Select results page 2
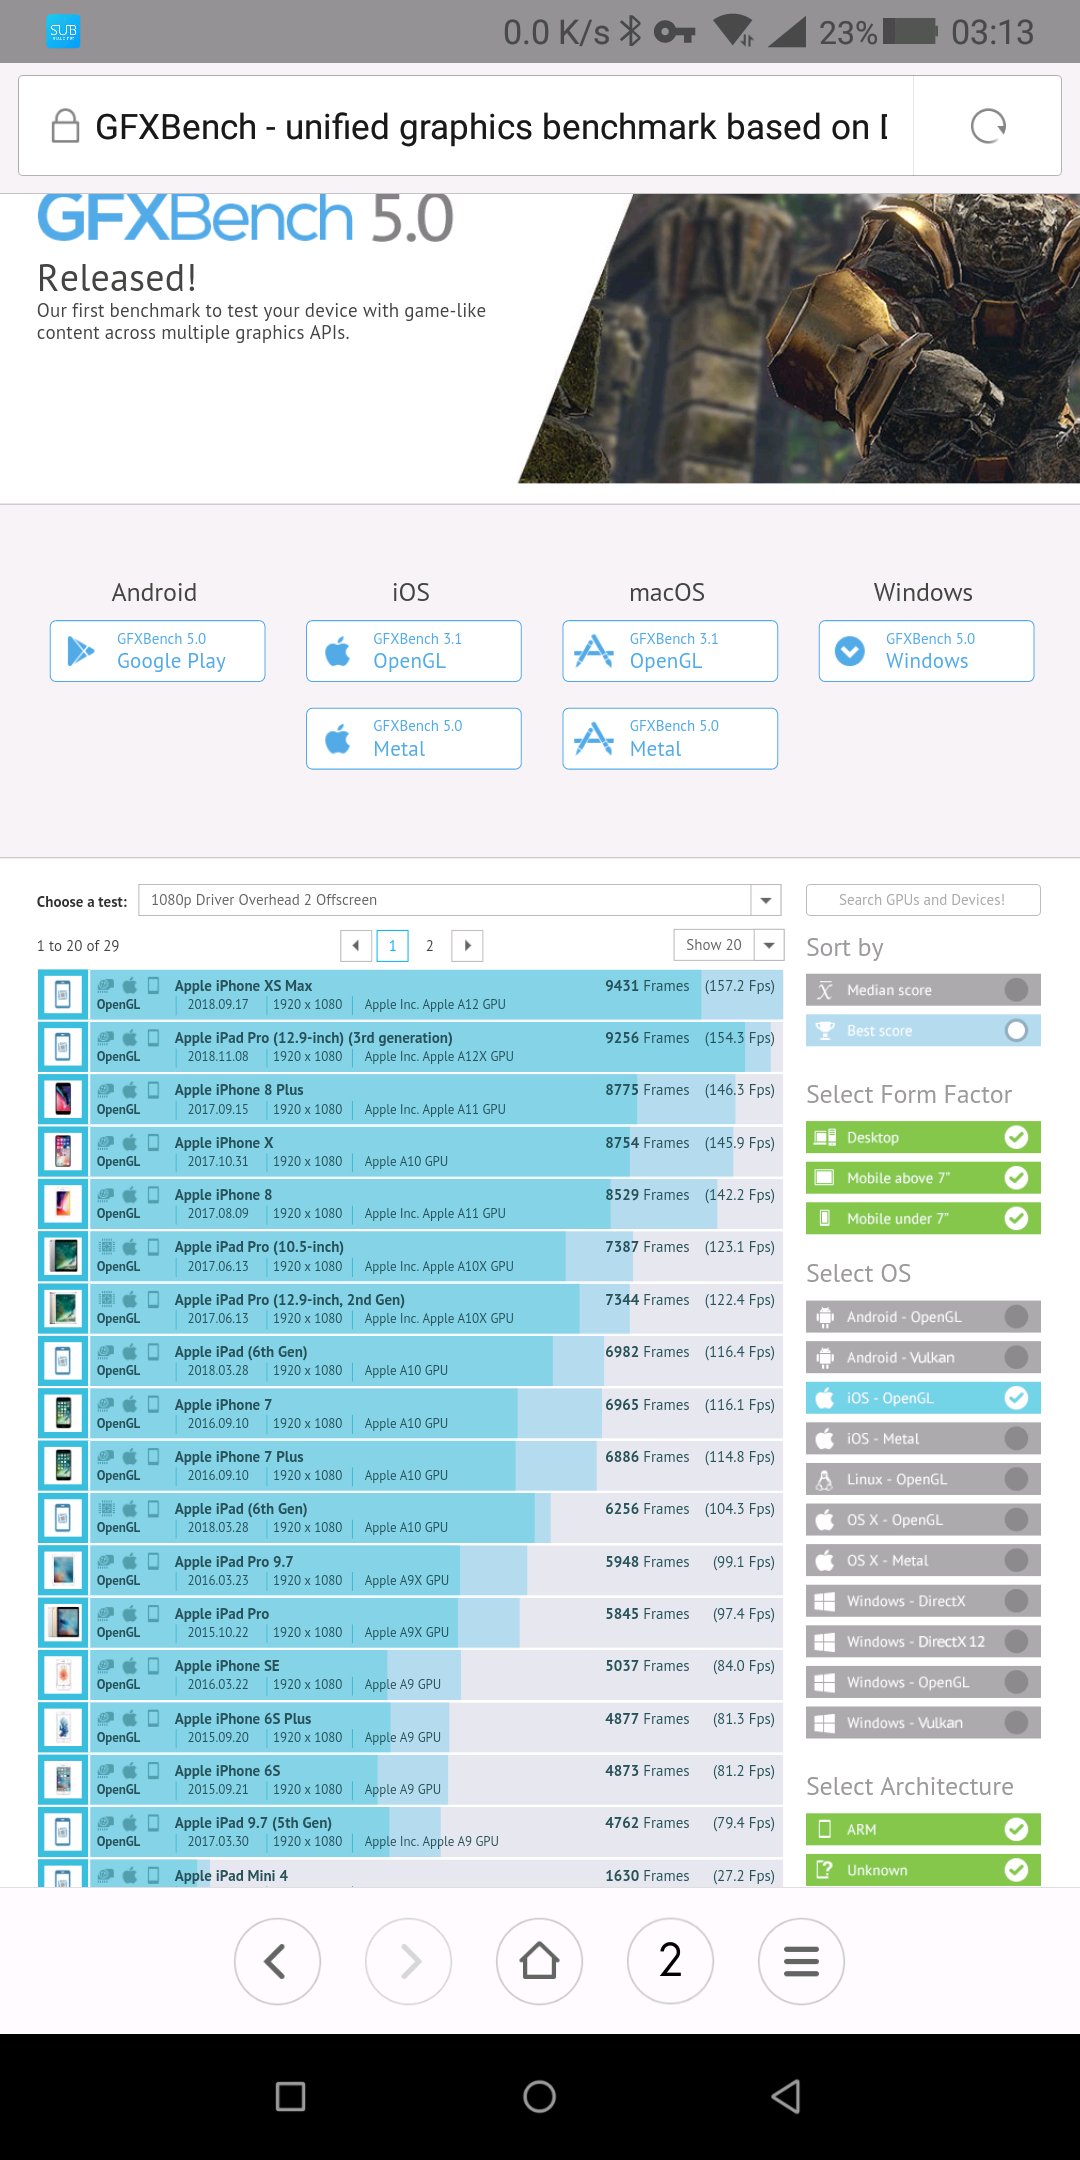 tap(430, 945)
